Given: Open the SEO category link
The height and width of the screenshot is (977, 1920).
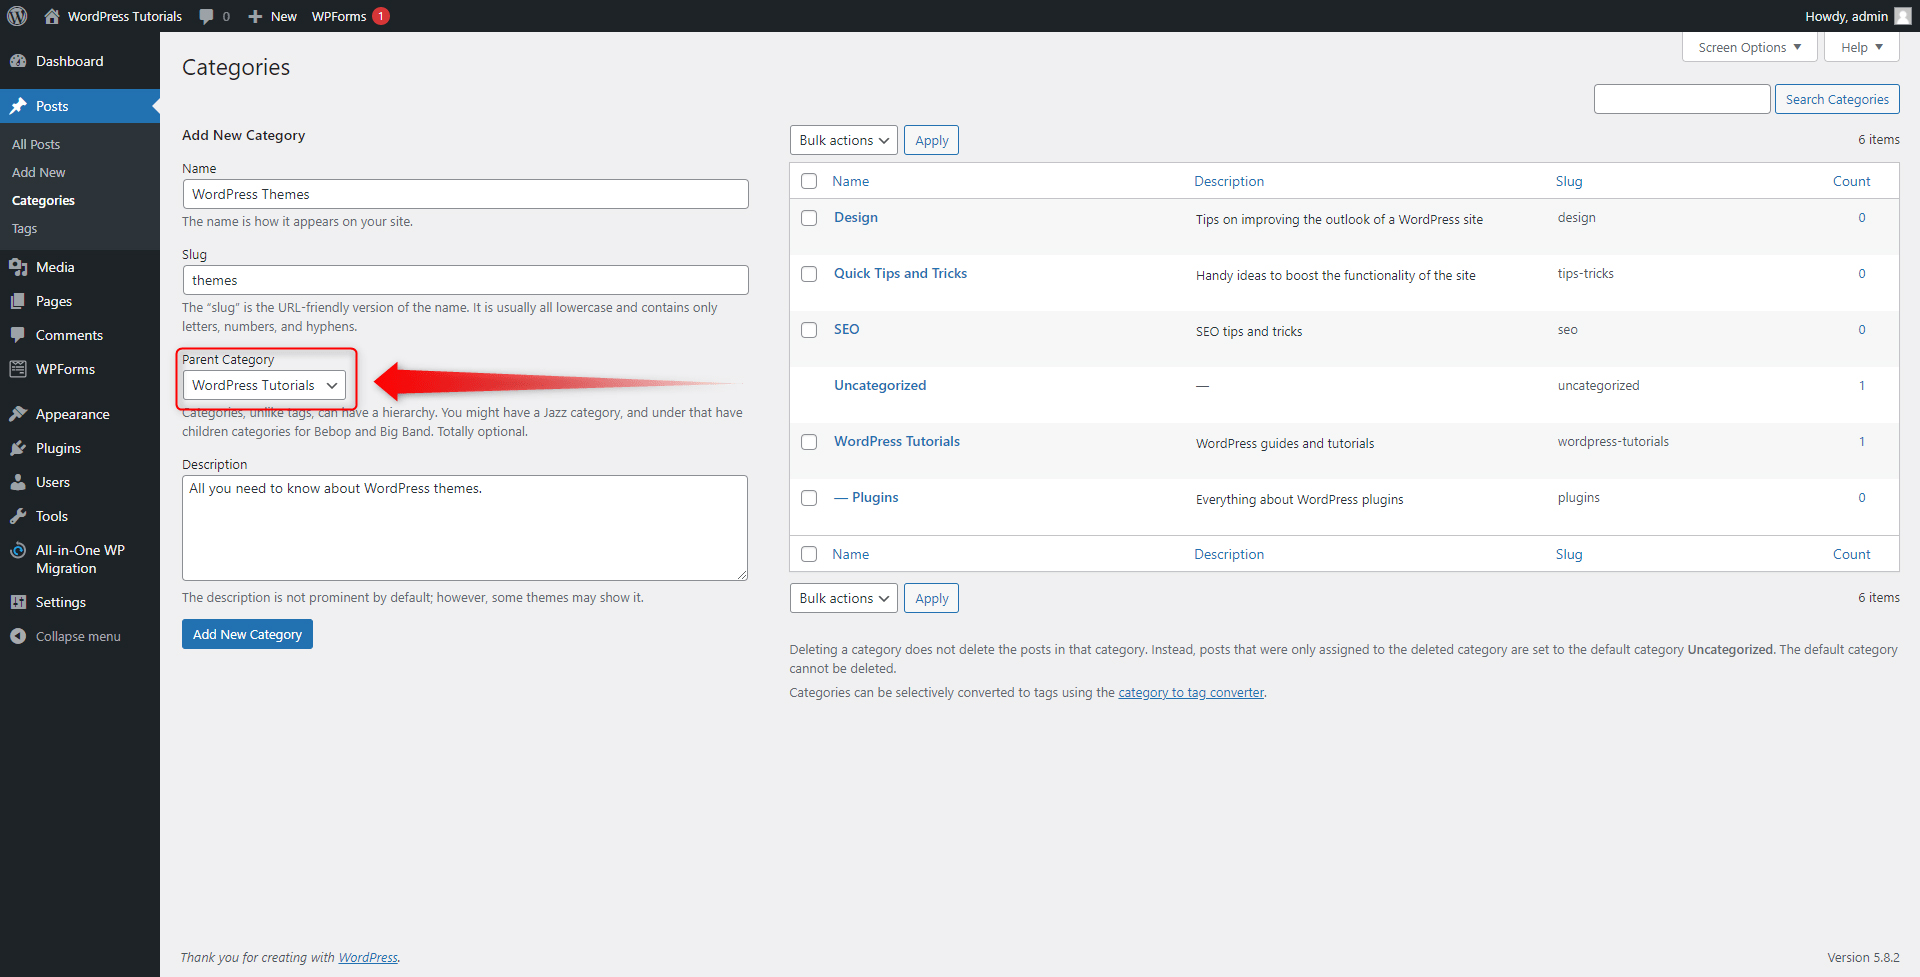Looking at the screenshot, I should tap(847, 329).
